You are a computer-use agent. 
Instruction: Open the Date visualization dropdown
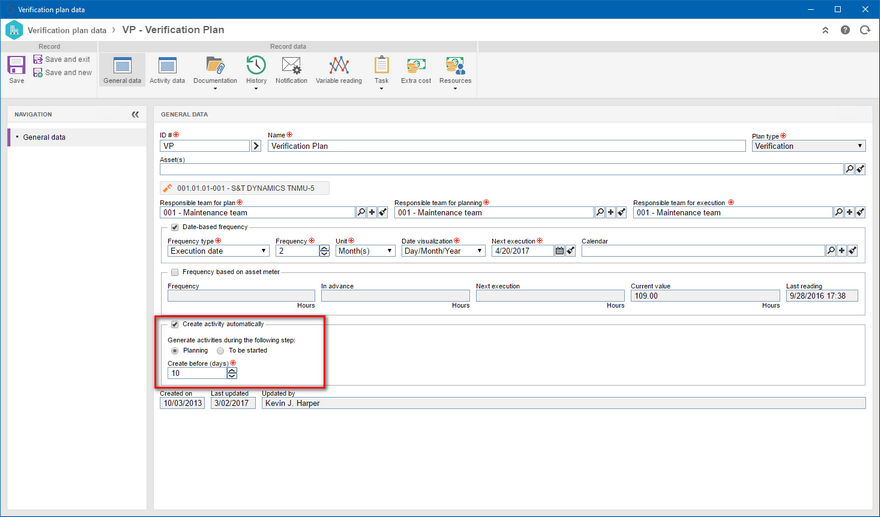click(443, 251)
